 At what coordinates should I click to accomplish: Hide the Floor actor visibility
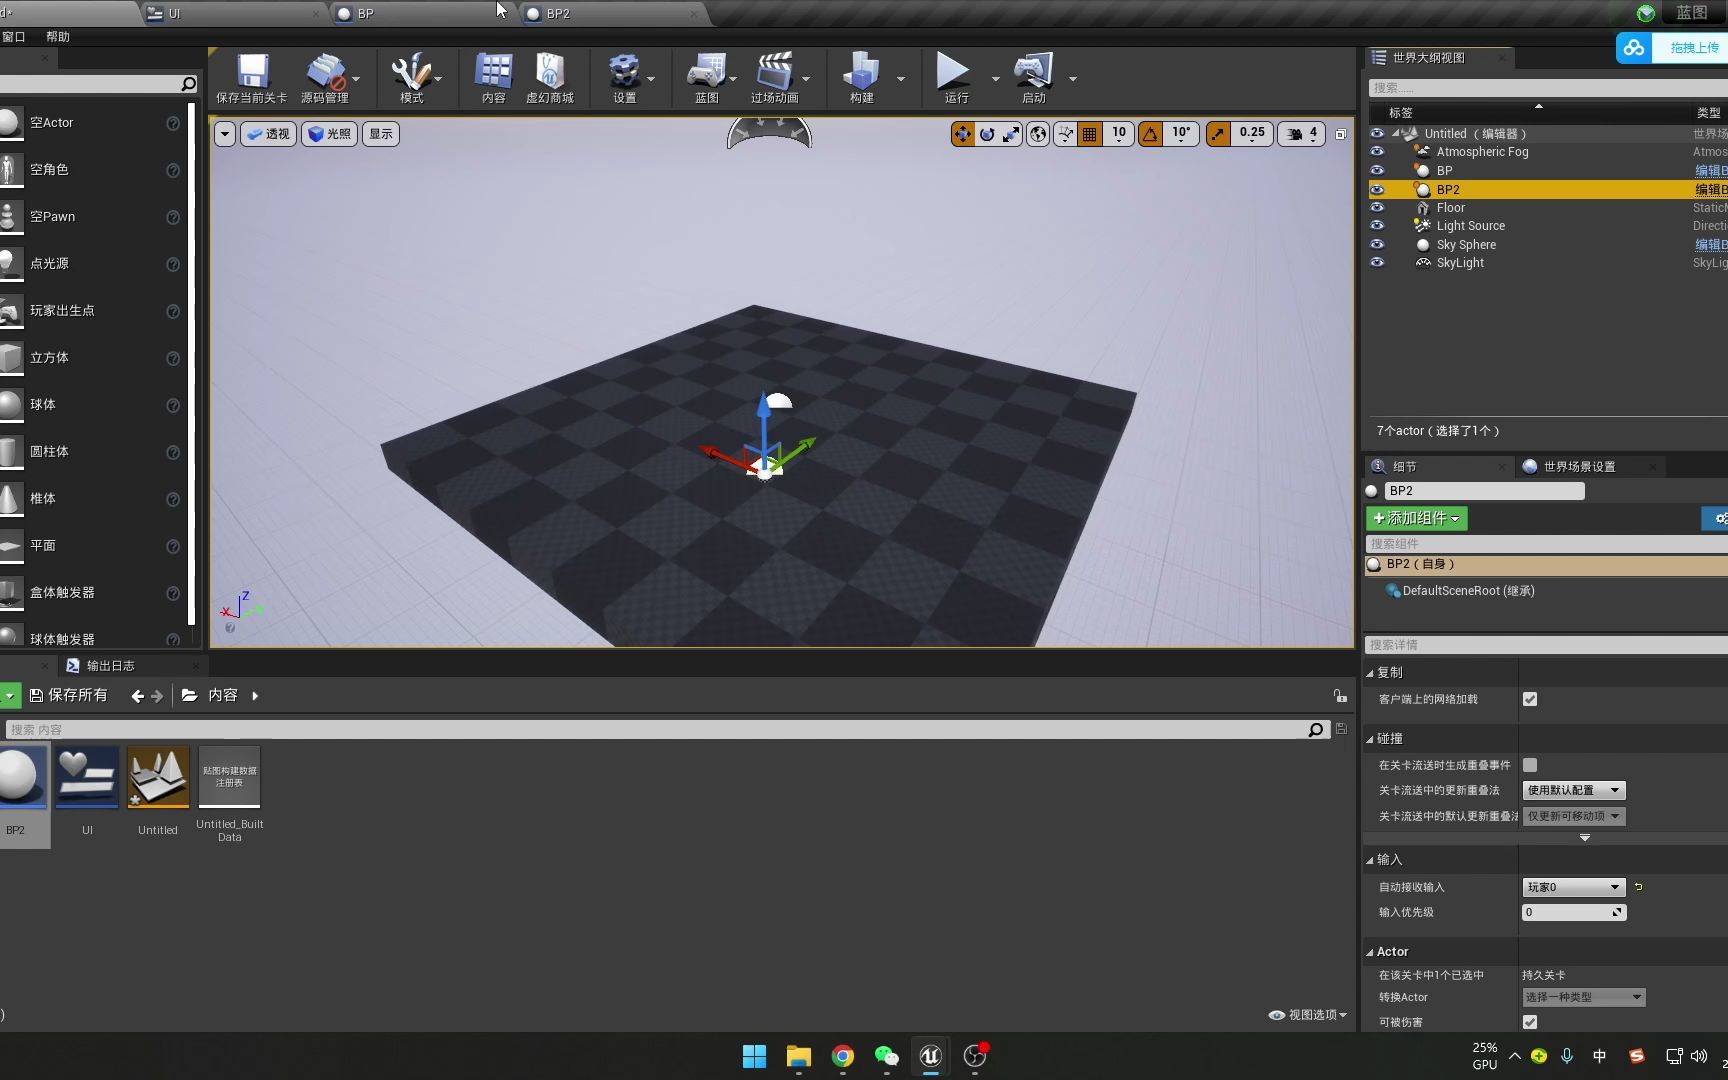pos(1377,208)
